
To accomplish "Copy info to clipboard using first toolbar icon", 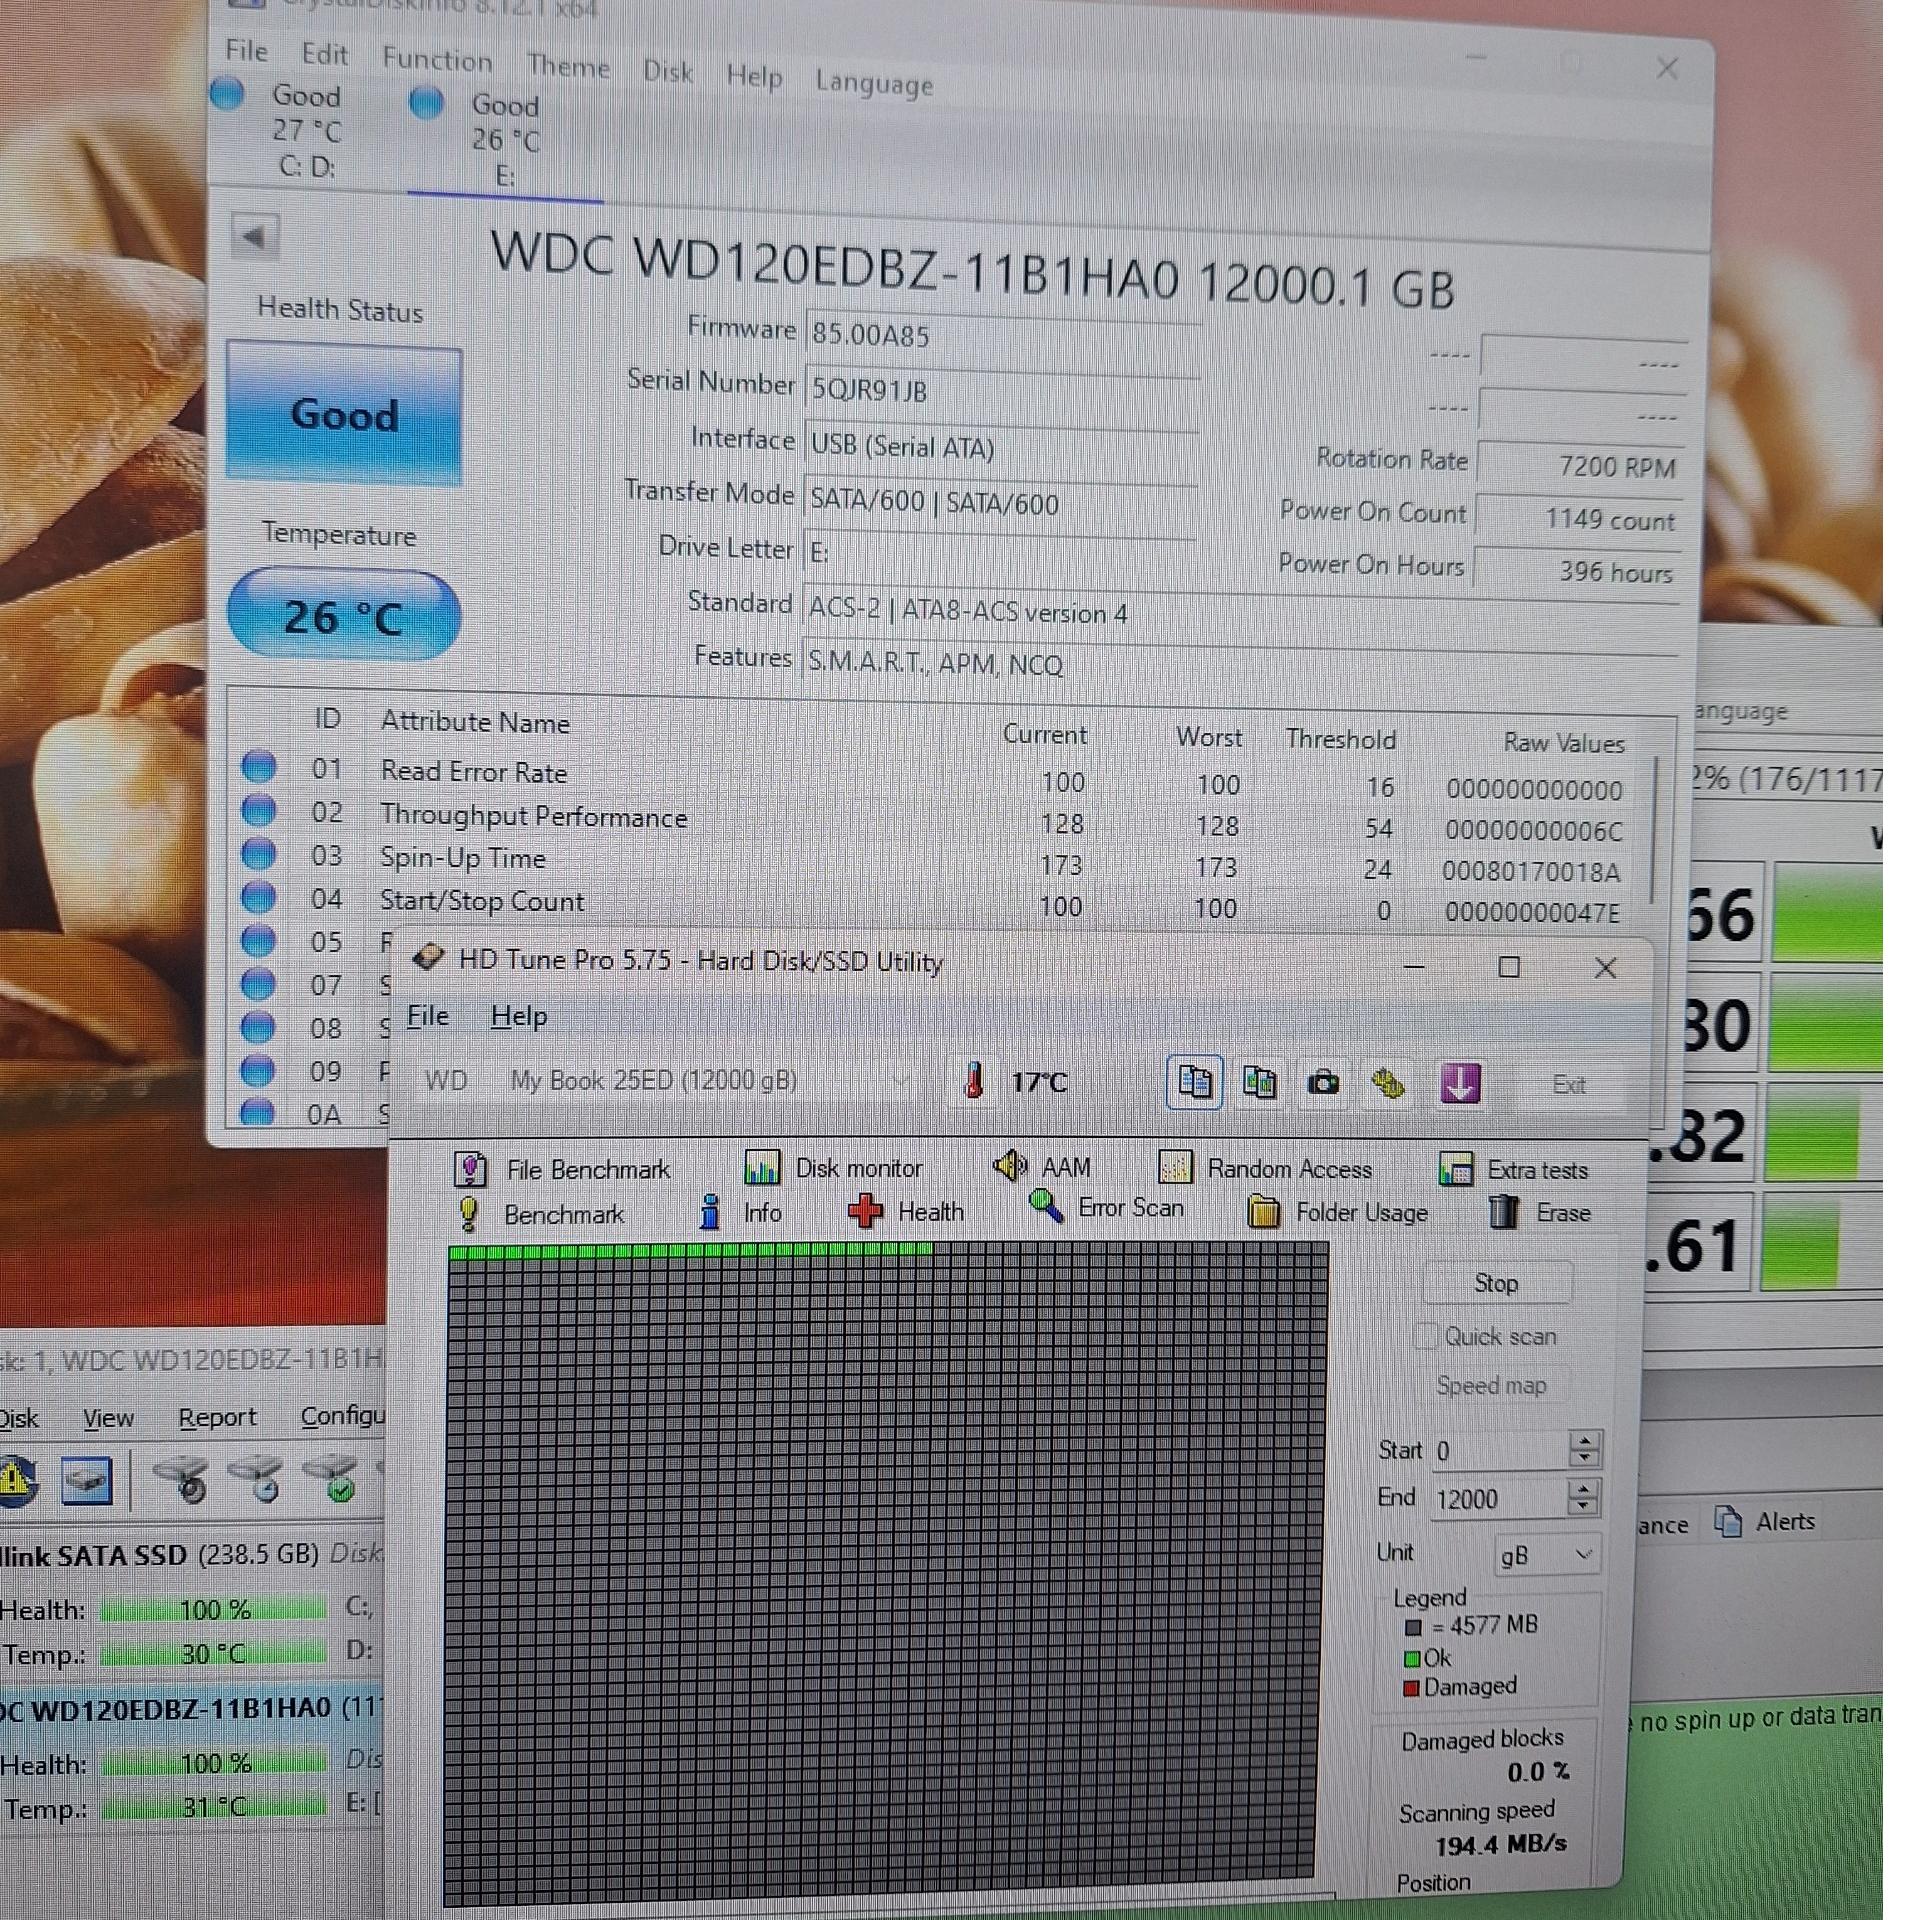I will (x=1194, y=1082).
